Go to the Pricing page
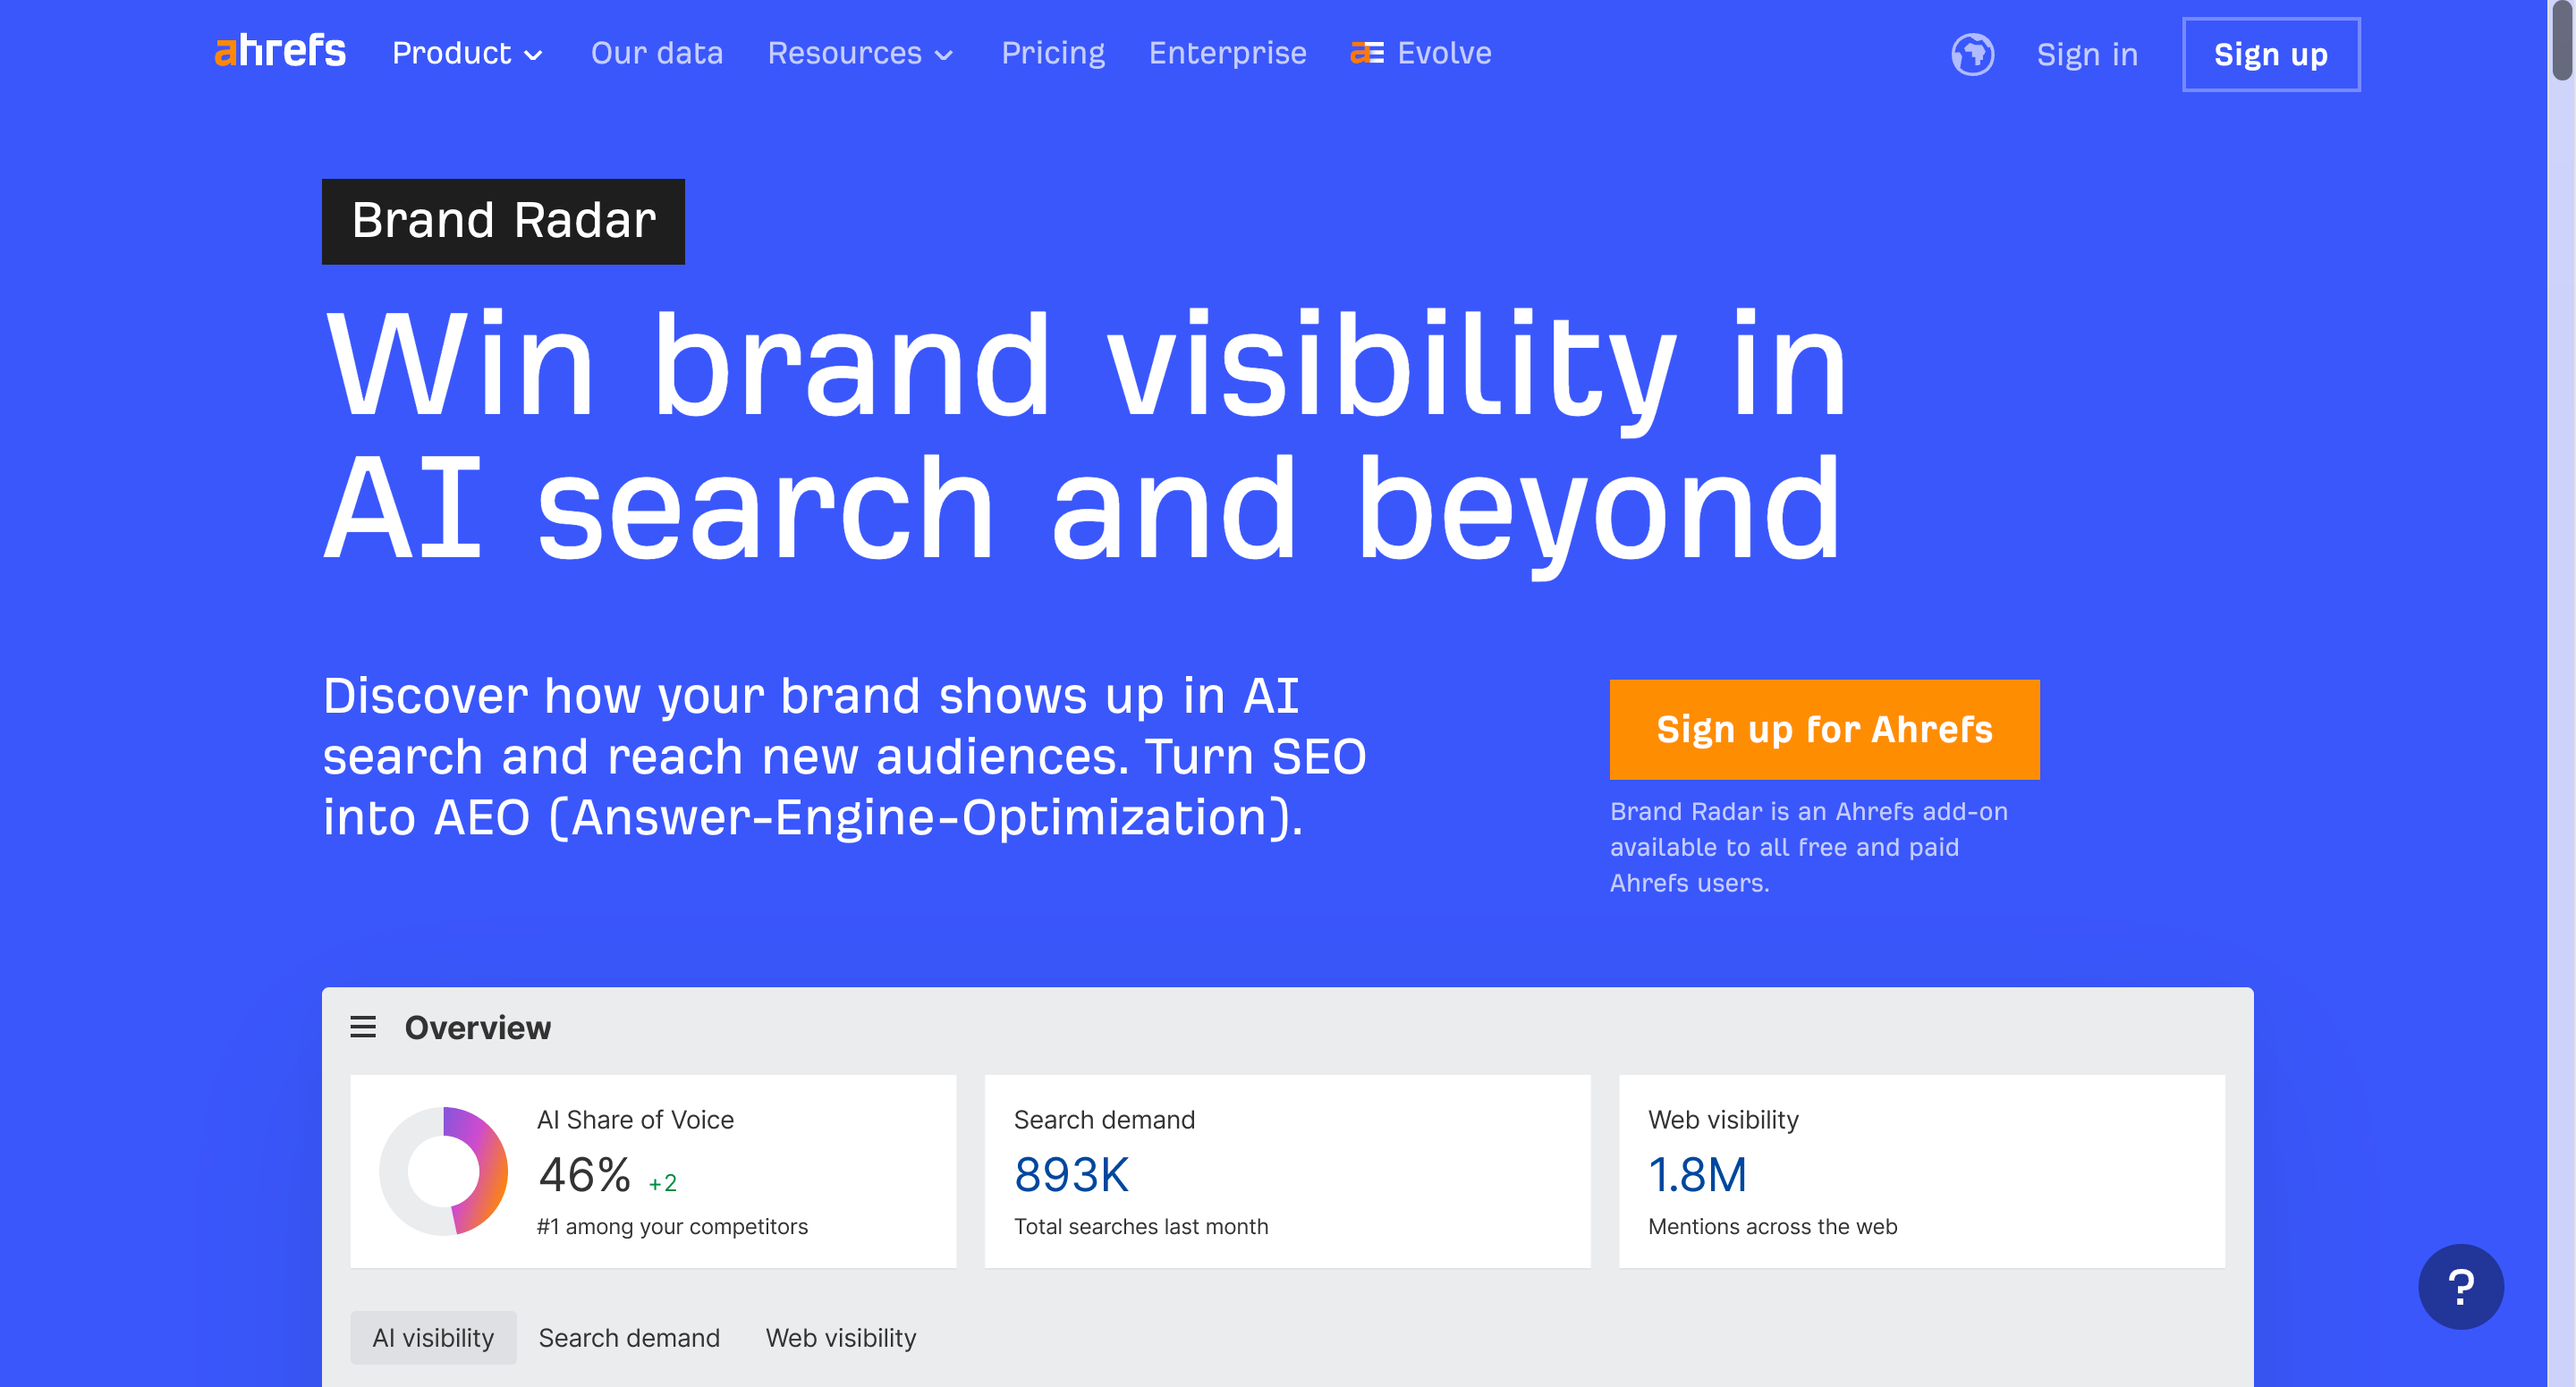Image resolution: width=2576 pixels, height=1387 pixels. click(1052, 53)
